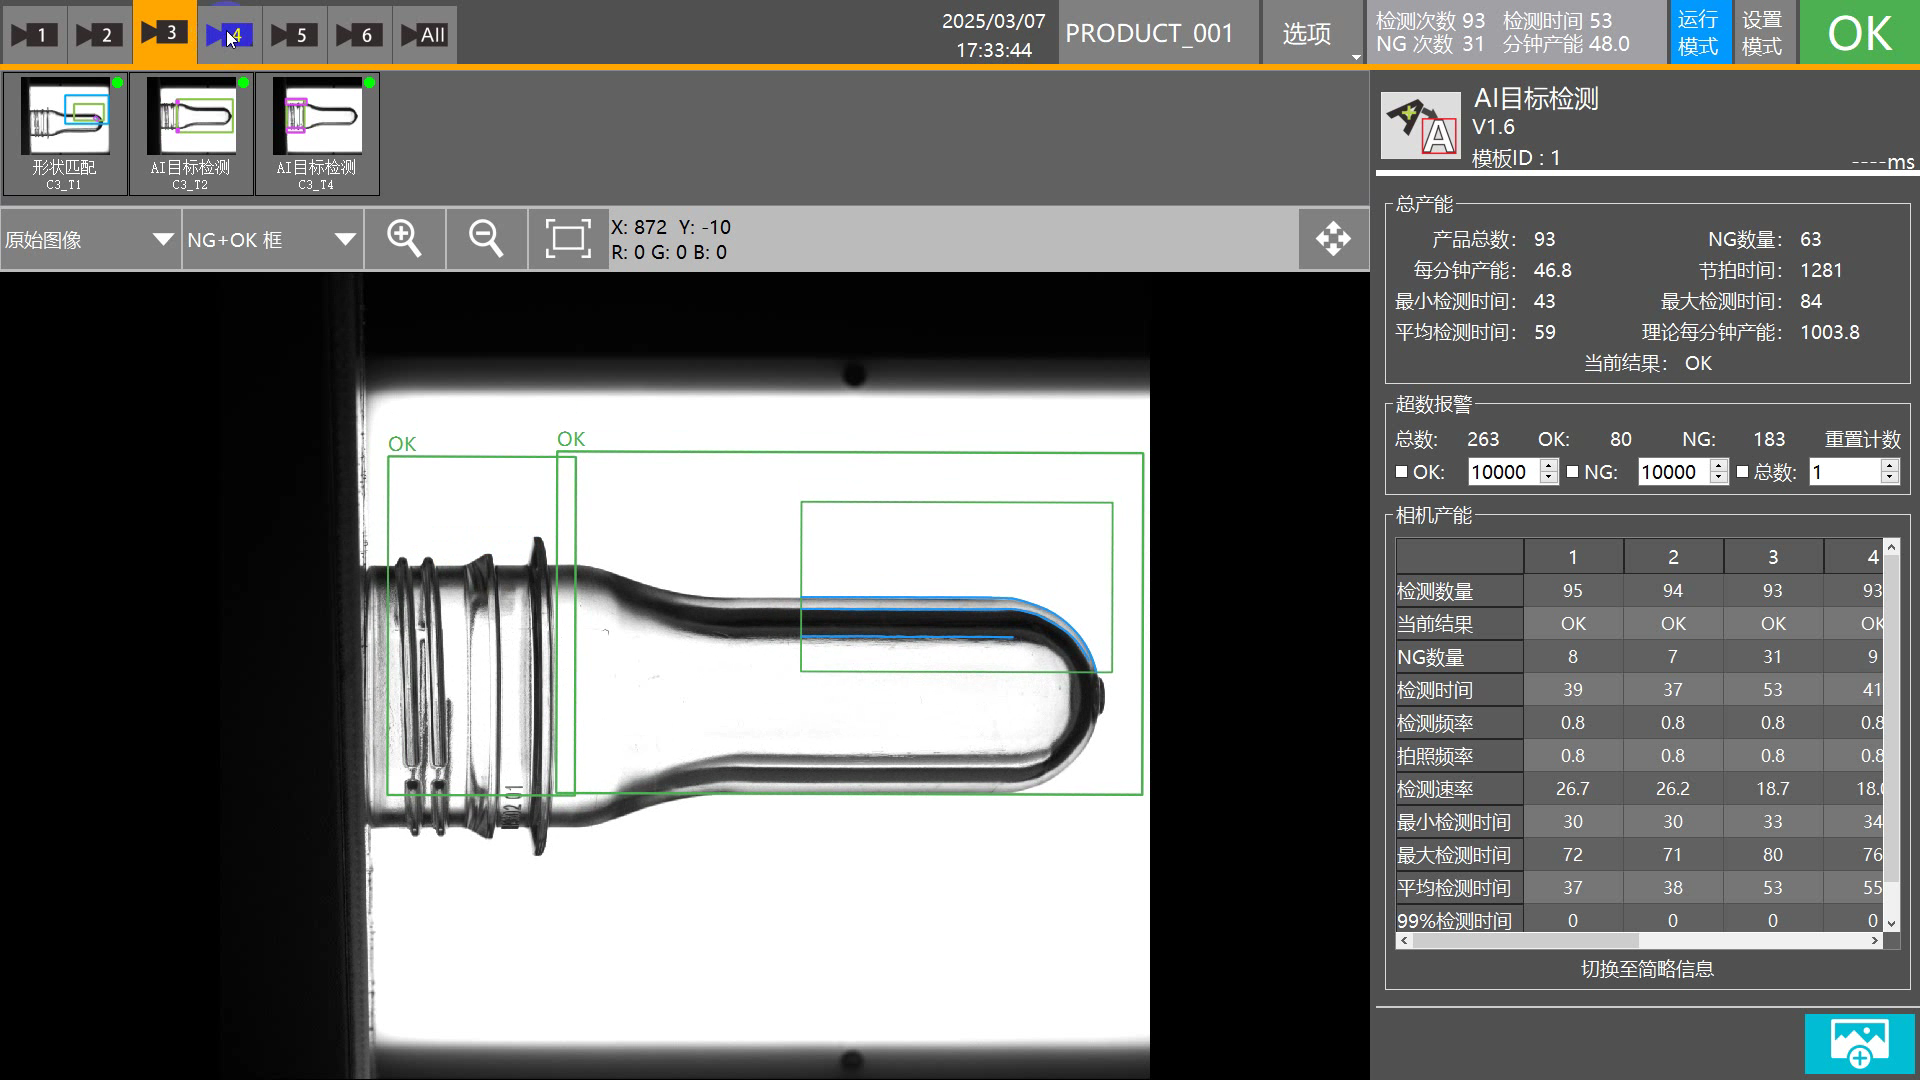Click the zoom in magnifier icon
This screenshot has width=1920, height=1080.
click(404, 239)
